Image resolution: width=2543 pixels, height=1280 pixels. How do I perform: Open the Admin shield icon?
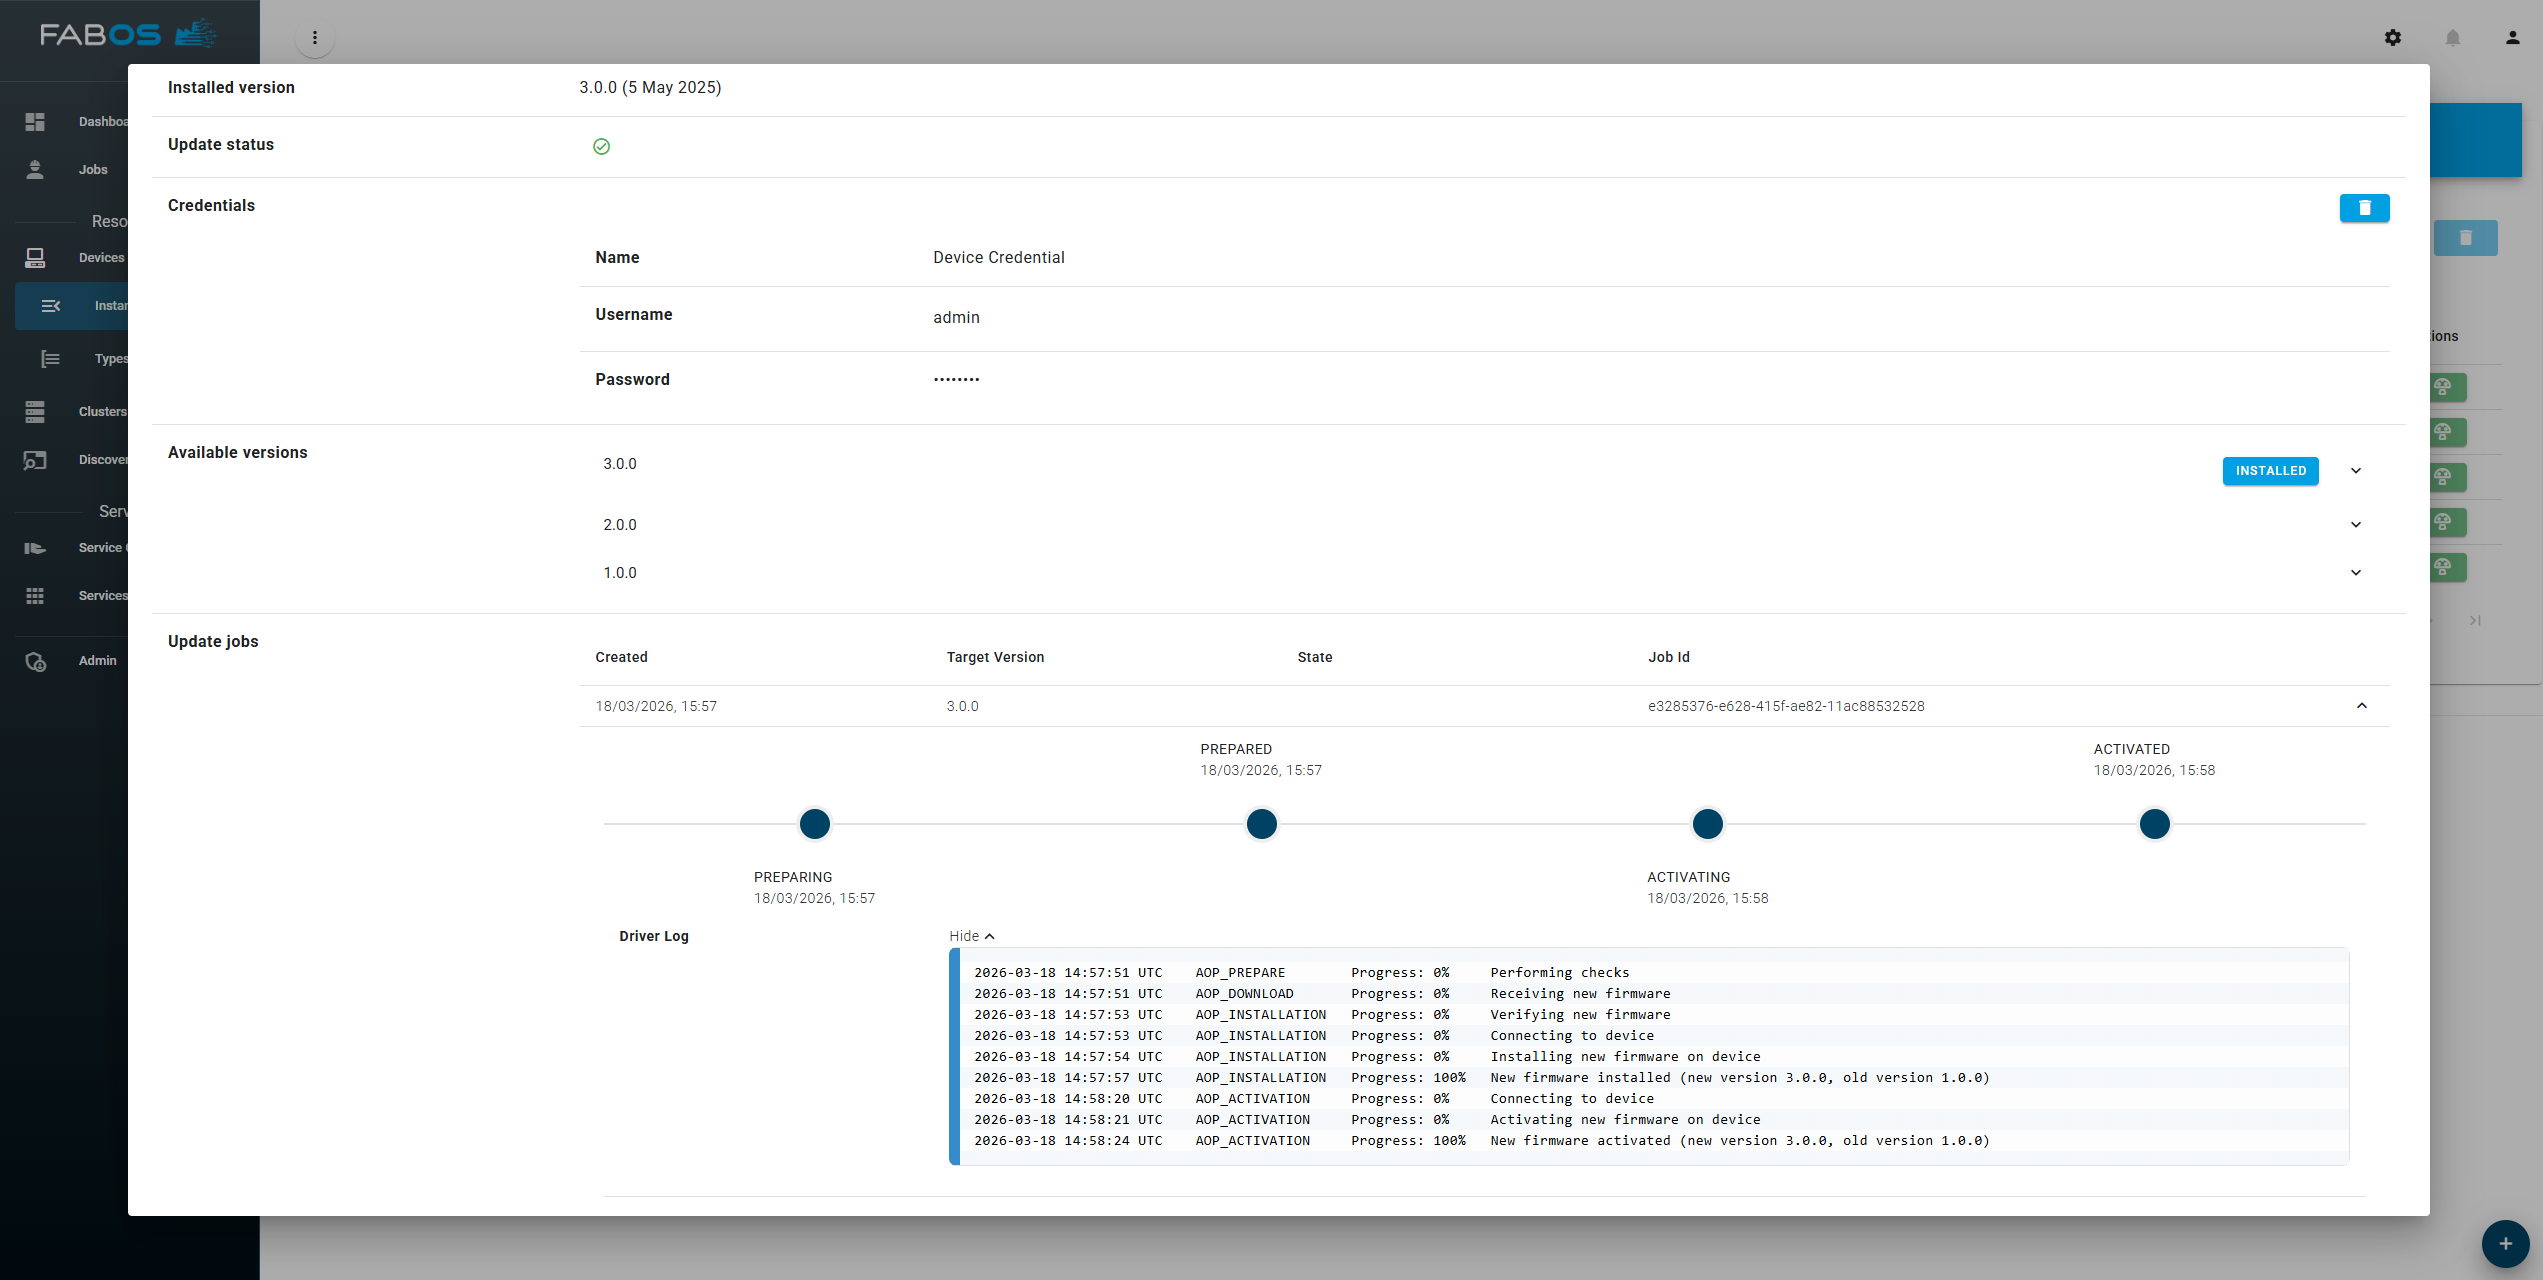[x=35, y=661]
